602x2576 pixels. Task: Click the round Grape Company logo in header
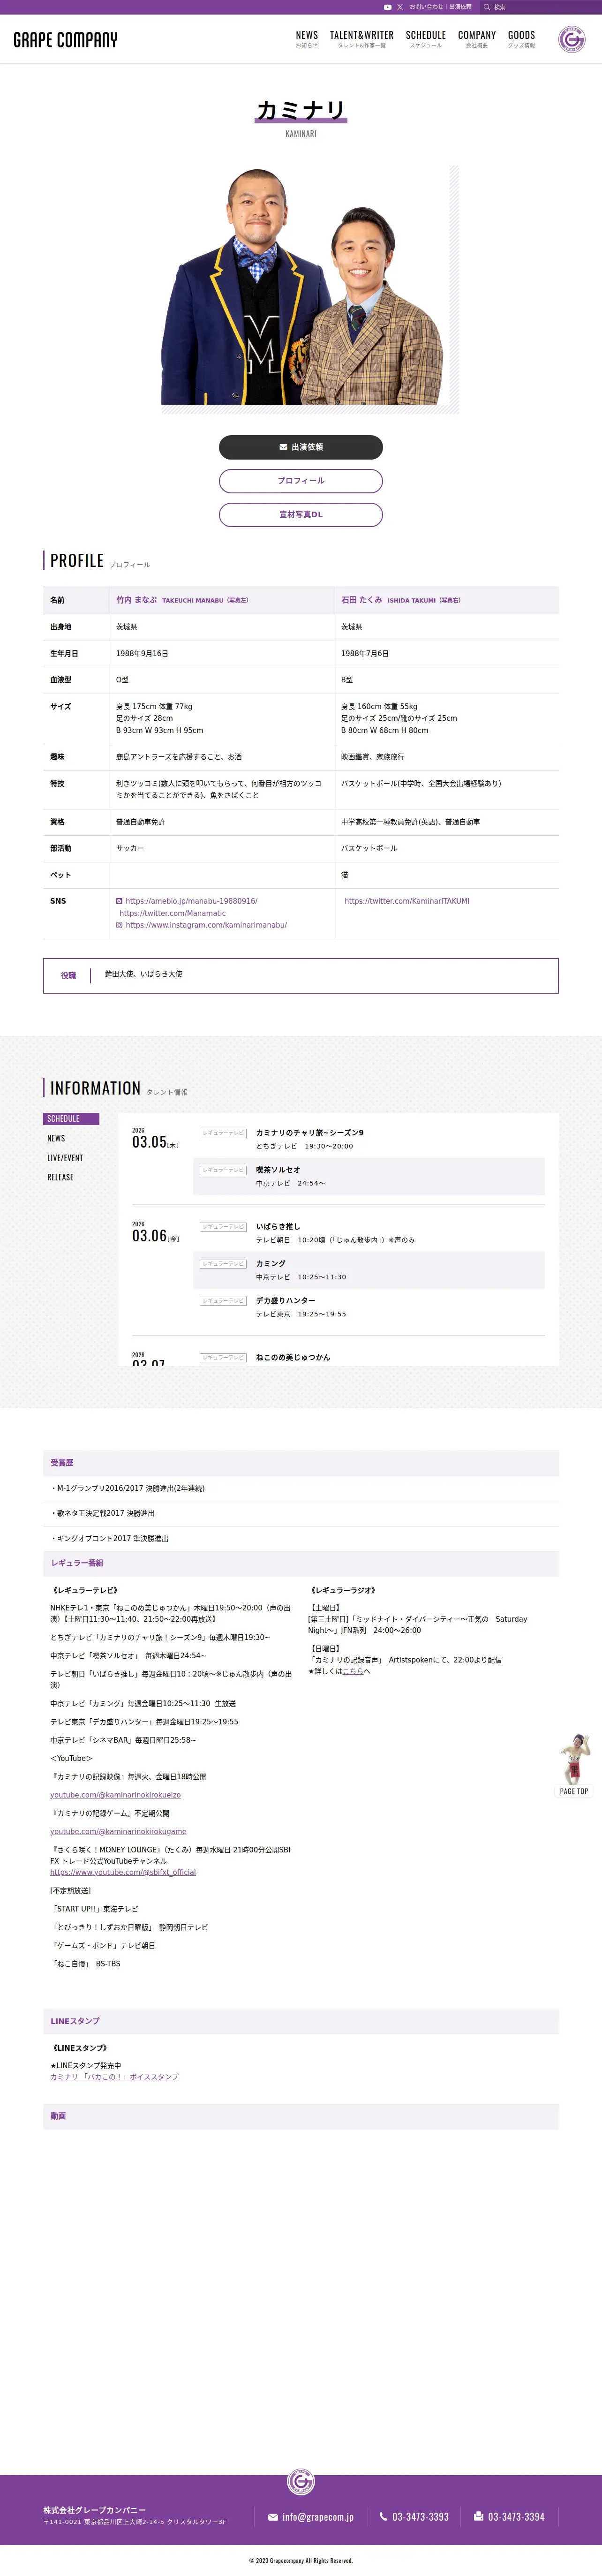(572, 39)
